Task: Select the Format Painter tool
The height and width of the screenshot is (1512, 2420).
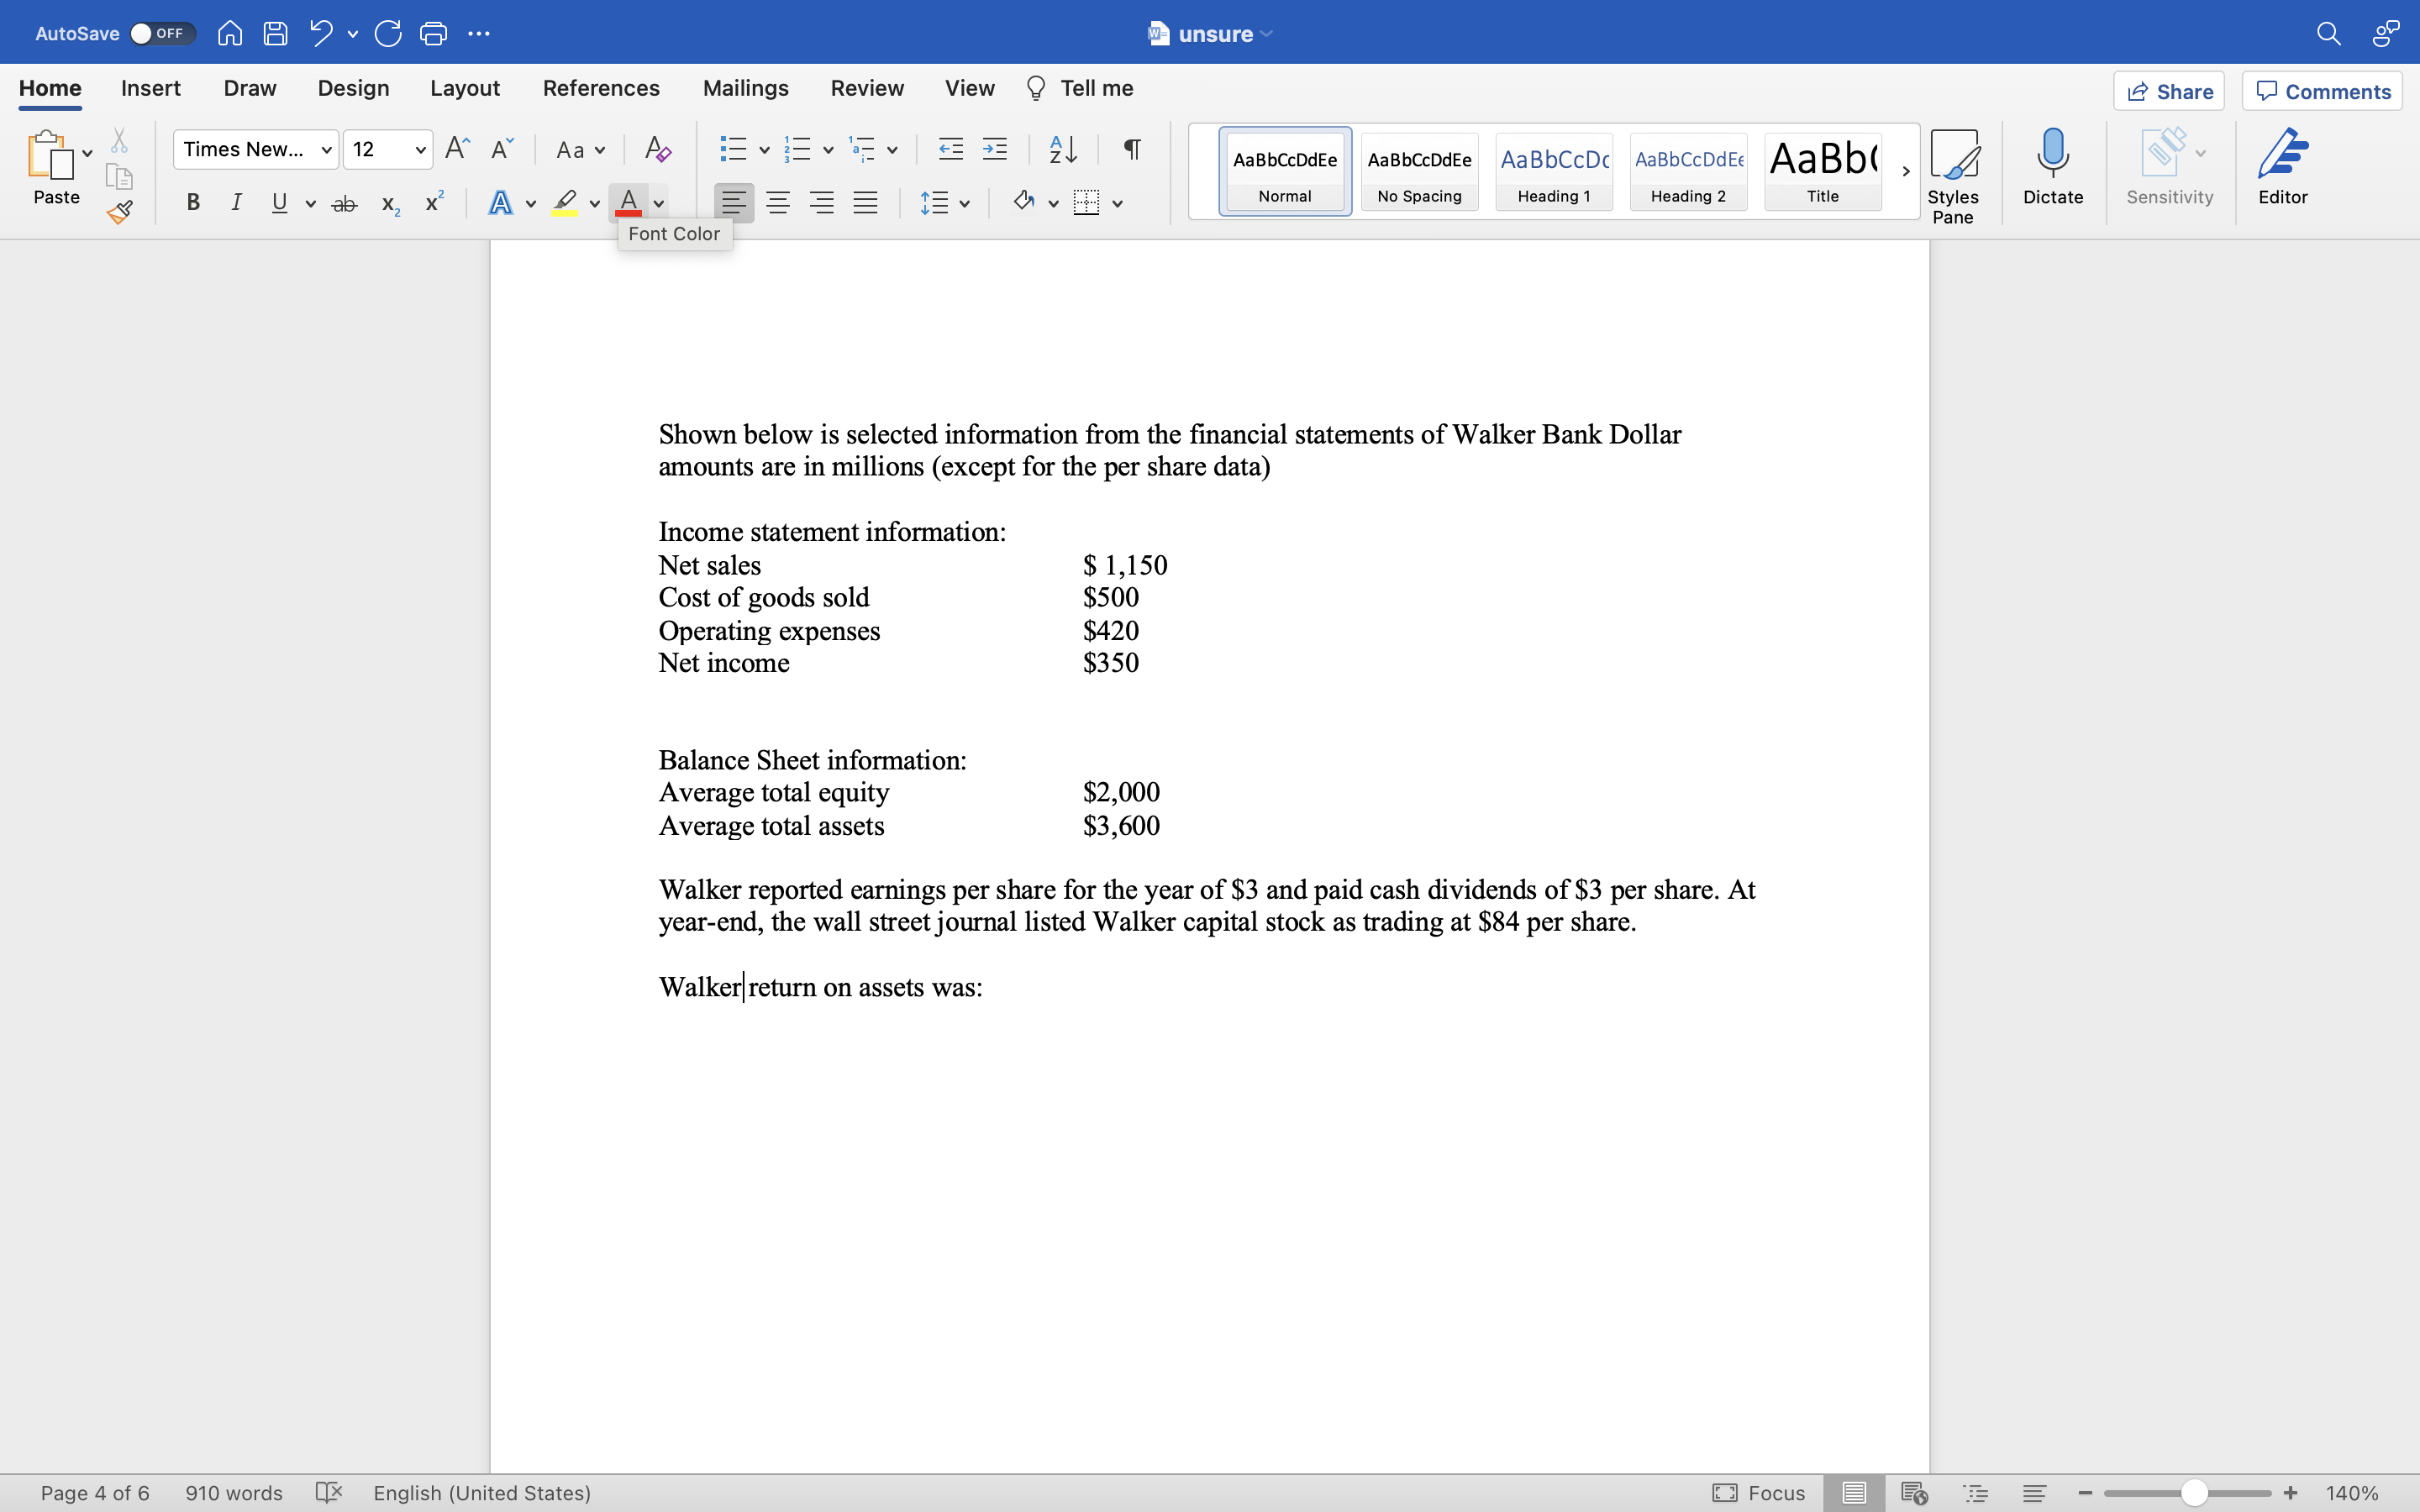Action: coord(119,211)
